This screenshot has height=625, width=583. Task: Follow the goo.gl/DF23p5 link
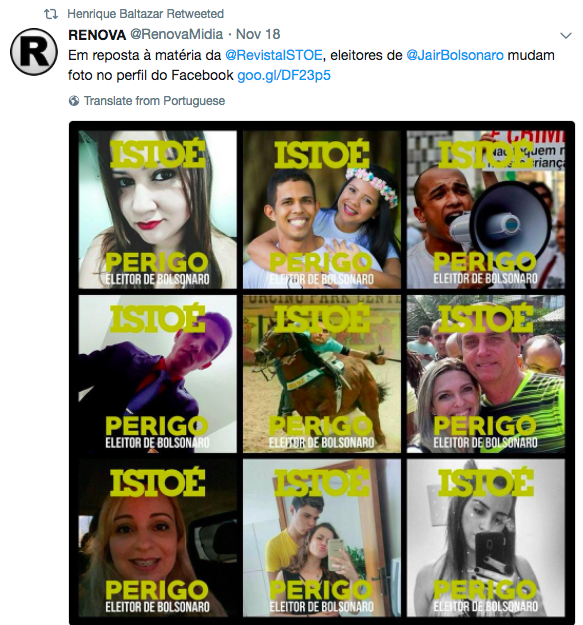click(x=284, y=75)
